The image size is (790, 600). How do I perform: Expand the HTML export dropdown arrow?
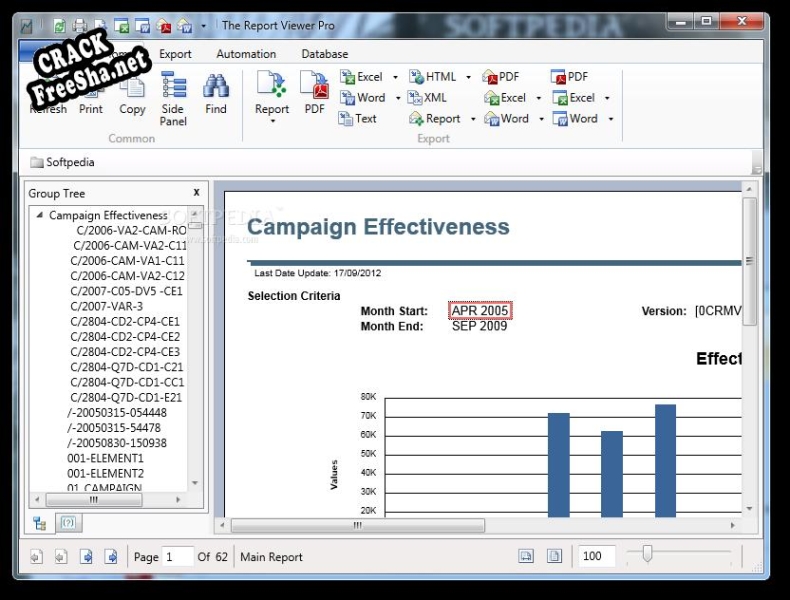(x=468, y=77)
